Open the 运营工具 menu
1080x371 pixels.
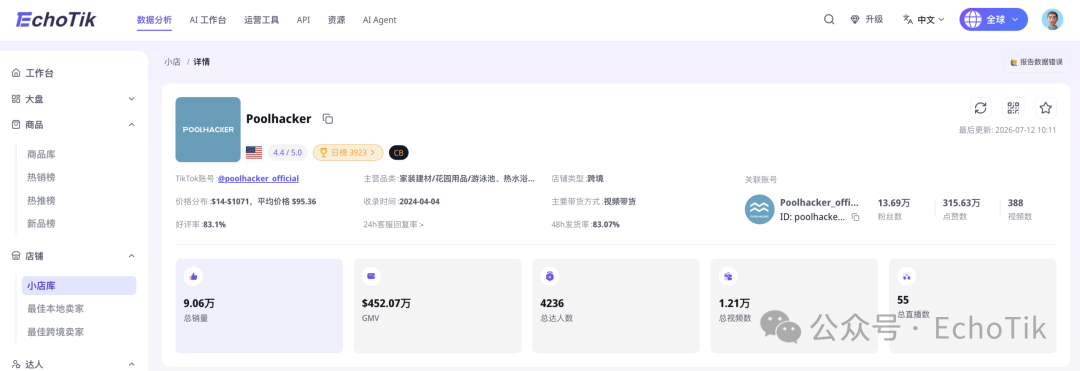point(262,20)
